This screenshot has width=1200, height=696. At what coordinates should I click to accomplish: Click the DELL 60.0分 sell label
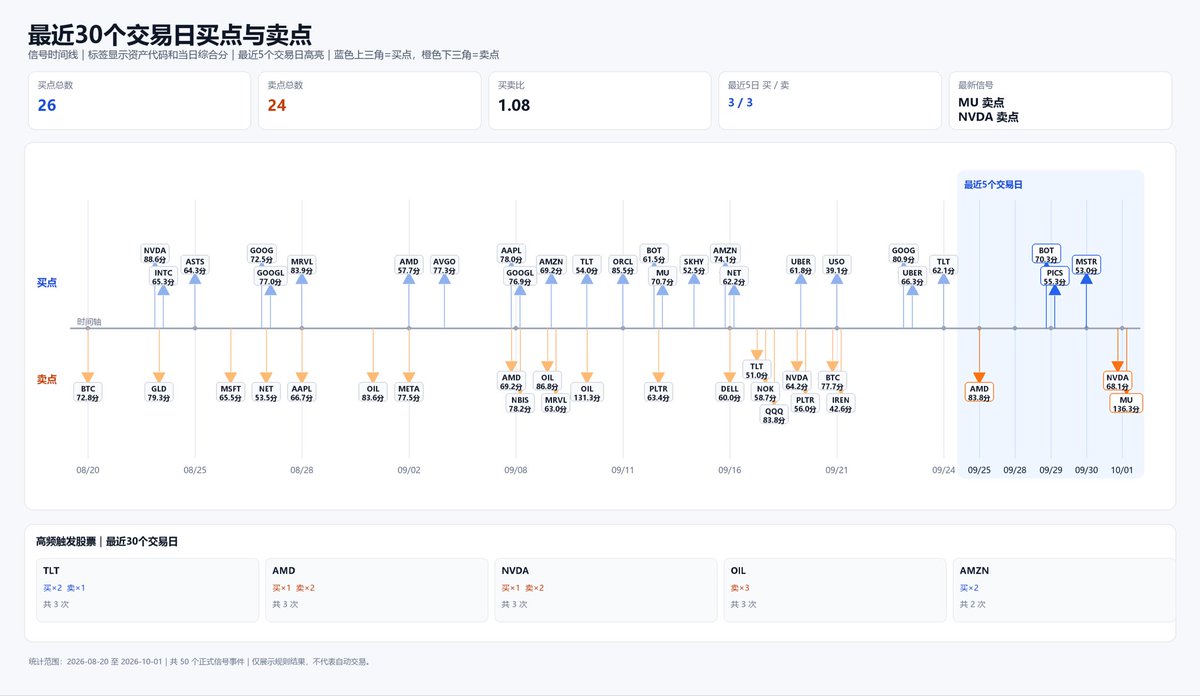coord(730,392)
